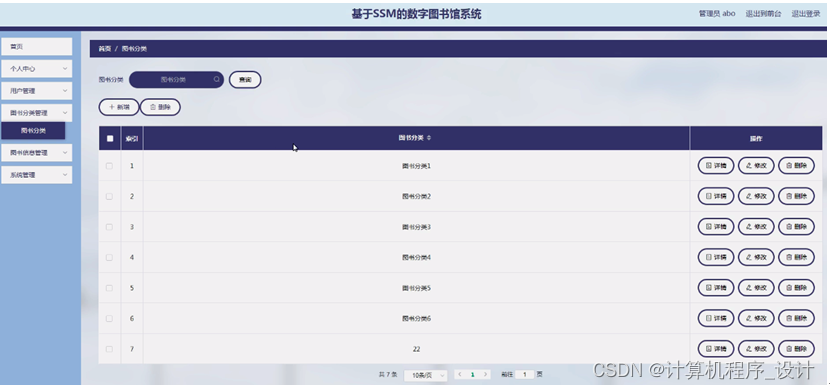Click 删除 for row 图书分类4
The width and height of the screenshot is (830, 389).
[797, 257]
